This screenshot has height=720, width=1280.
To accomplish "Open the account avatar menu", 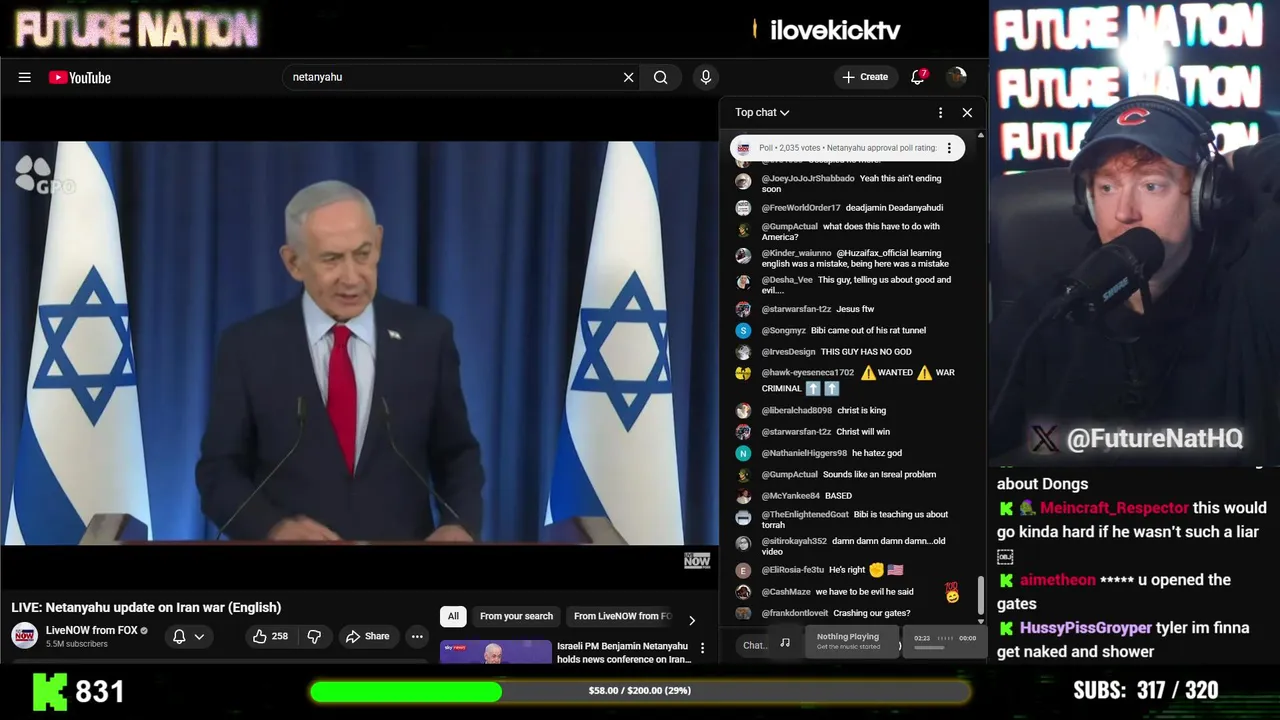I will 957,77.
